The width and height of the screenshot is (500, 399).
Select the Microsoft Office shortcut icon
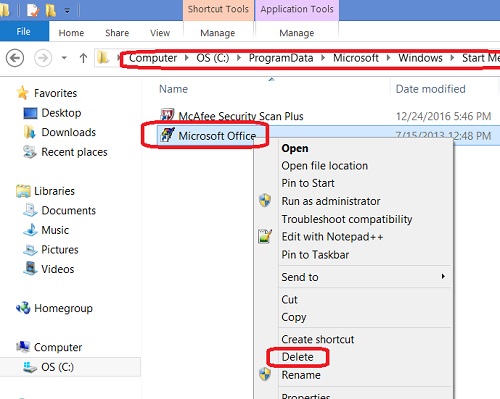tap(167, 135)
